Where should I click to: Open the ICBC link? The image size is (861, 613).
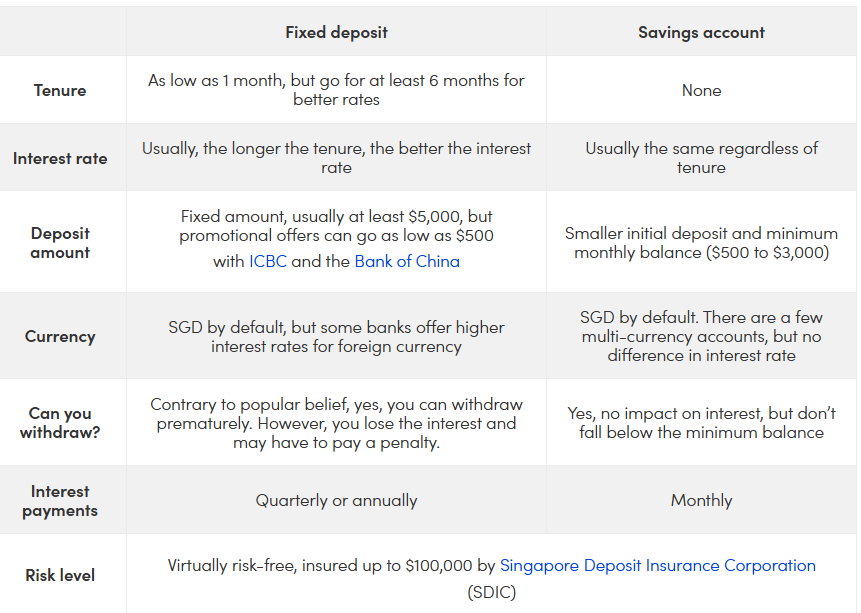pyautogui.click(x=268, y=262)
